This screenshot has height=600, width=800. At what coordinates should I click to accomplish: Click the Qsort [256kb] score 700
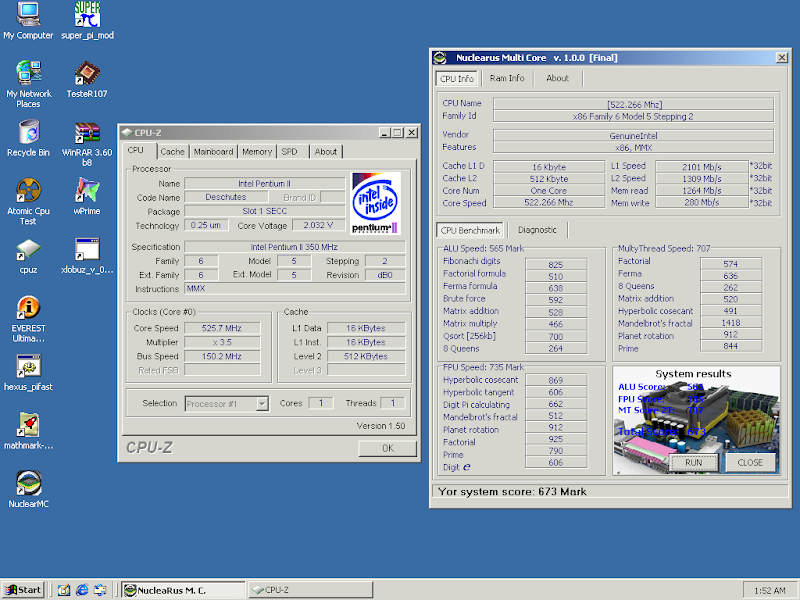tap(556, 337)
